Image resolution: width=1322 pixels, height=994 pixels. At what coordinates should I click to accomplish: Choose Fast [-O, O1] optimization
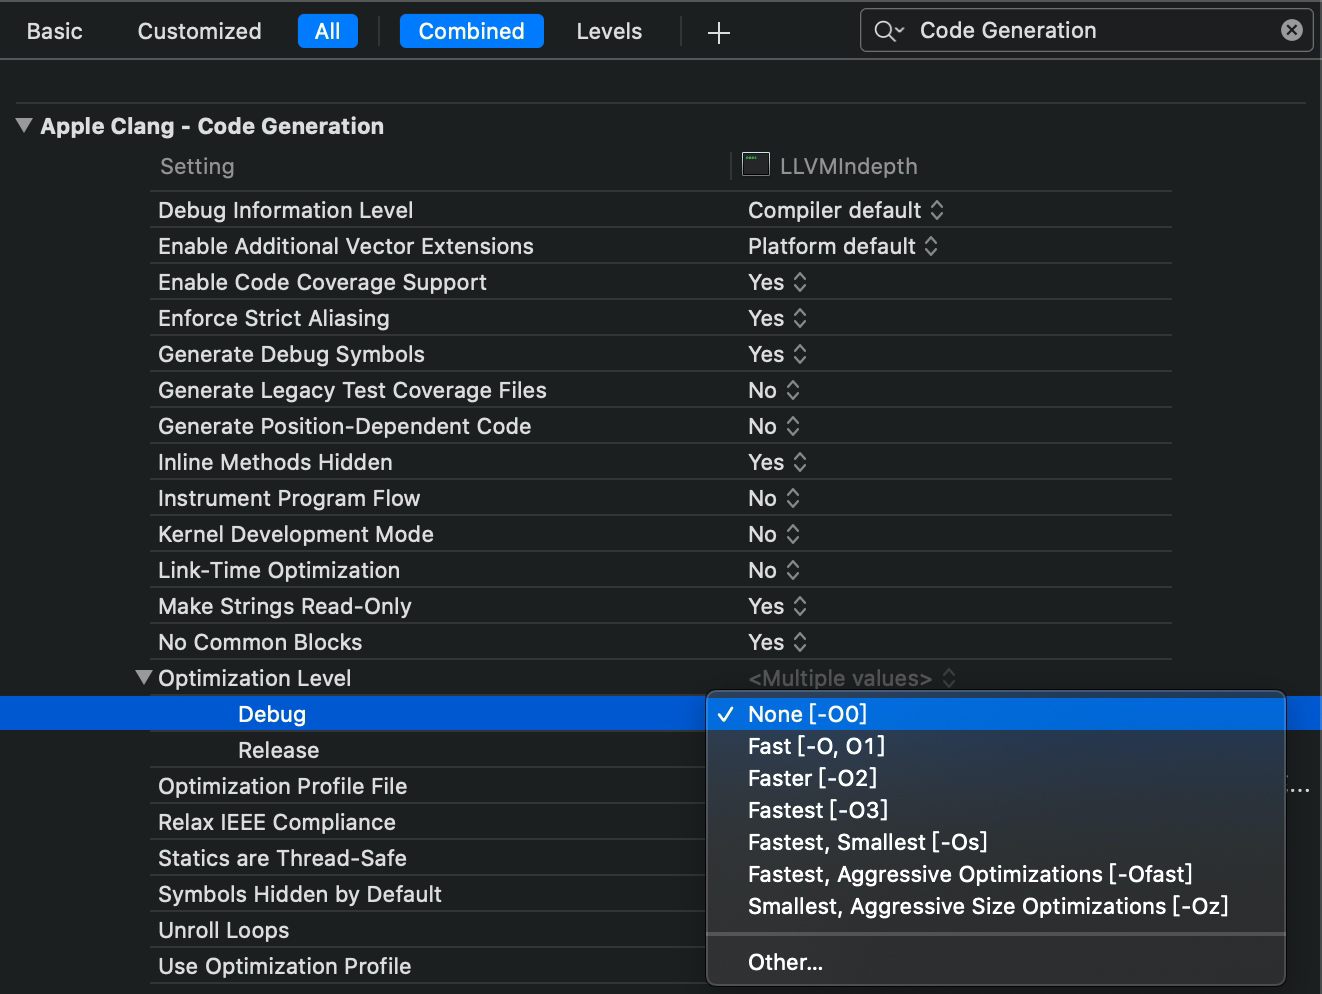tap(996, 746)
